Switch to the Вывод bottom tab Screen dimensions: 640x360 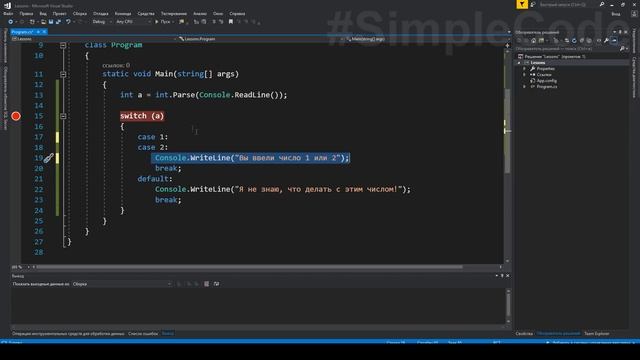click(x=168, y=334)
